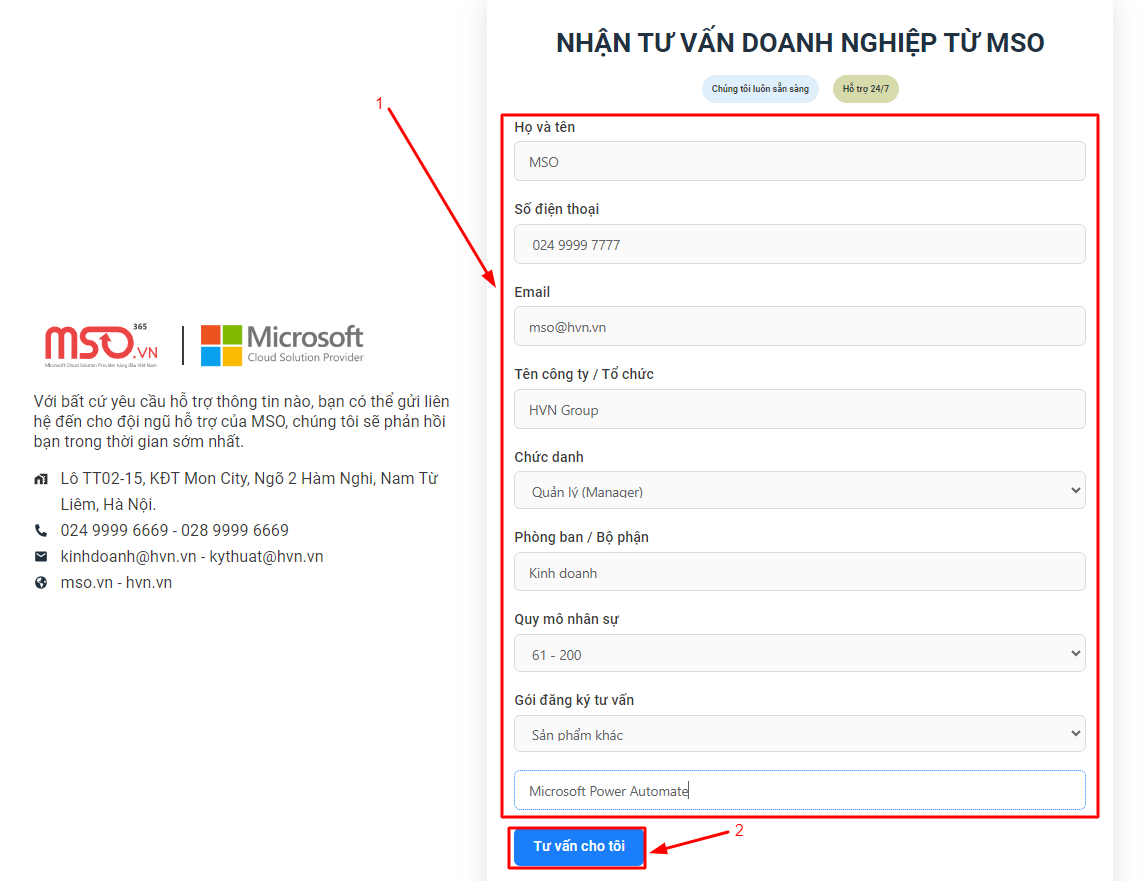Image resolution: width=1141 pixels, height=881 pixels.
Task: Click the Phòng ban / Bộ phận label
Action: pyautogui.click(x=581, y=538)
